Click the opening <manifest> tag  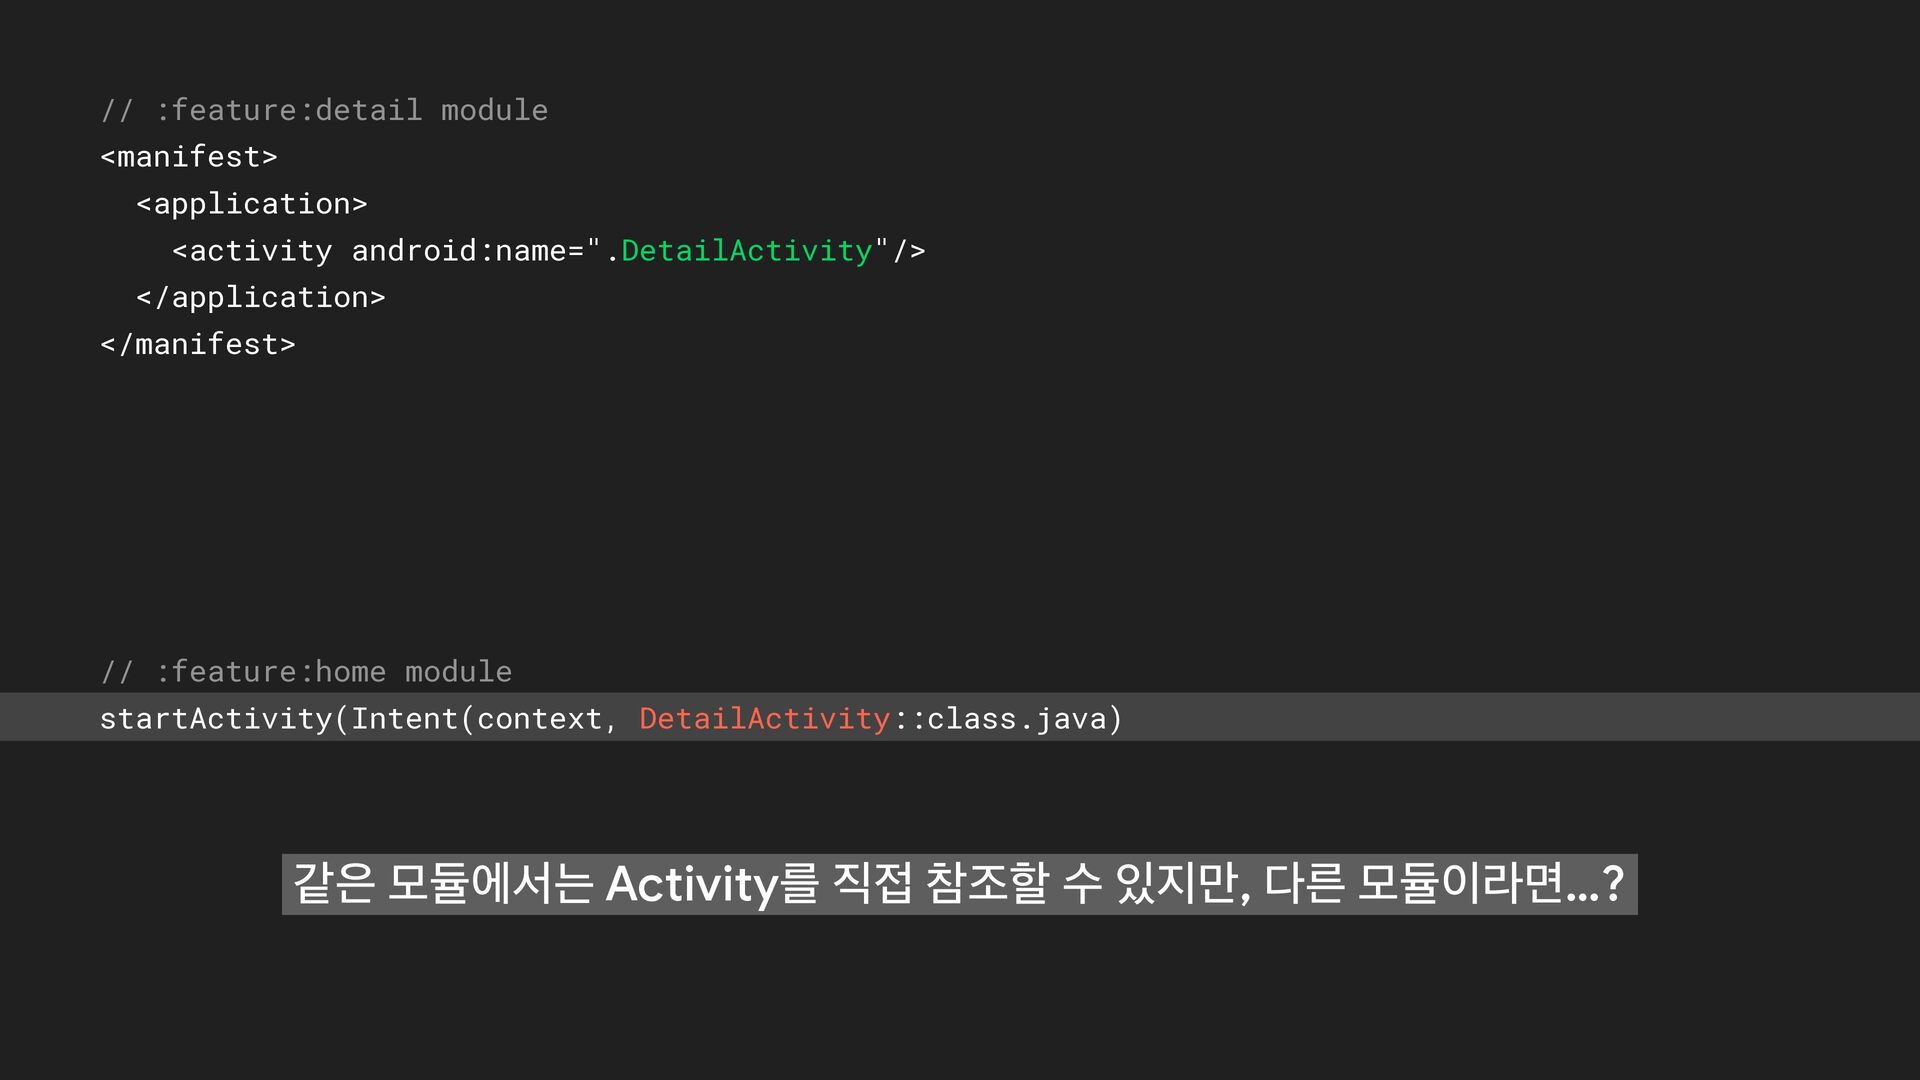pos(189,157)
